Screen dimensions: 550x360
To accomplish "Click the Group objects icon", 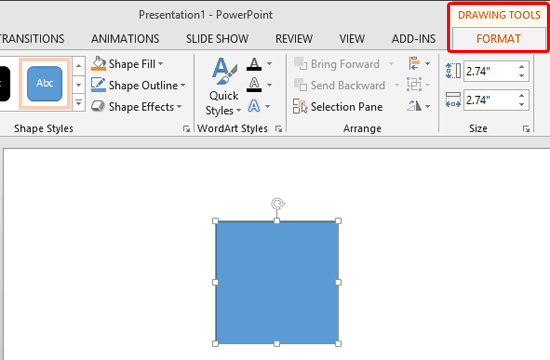I will point(414,85).
